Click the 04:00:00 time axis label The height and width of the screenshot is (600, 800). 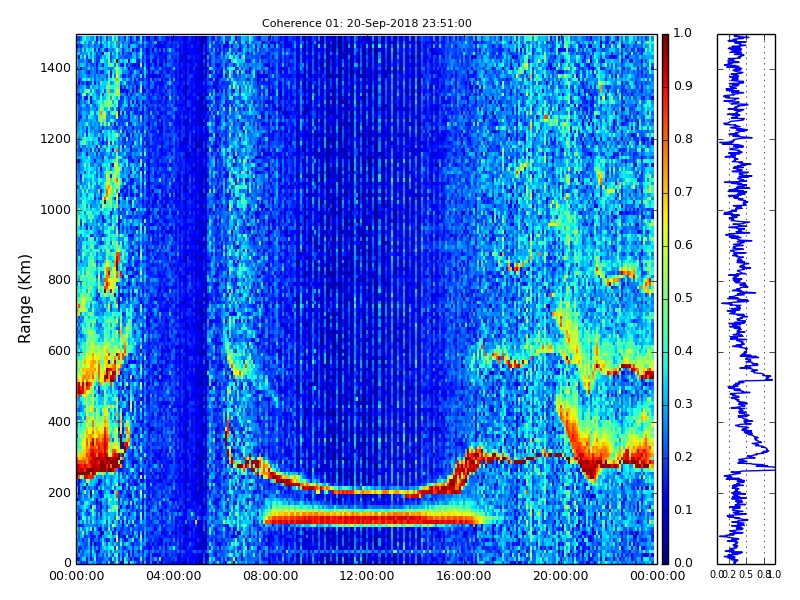(173, 576)
